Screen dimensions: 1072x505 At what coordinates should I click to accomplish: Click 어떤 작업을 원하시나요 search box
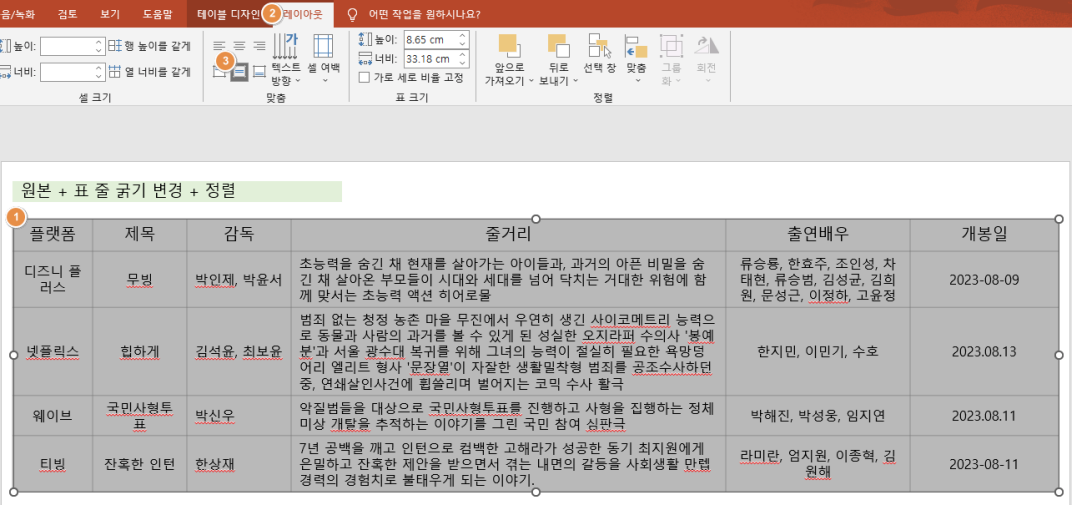click(x=424, y=13)
